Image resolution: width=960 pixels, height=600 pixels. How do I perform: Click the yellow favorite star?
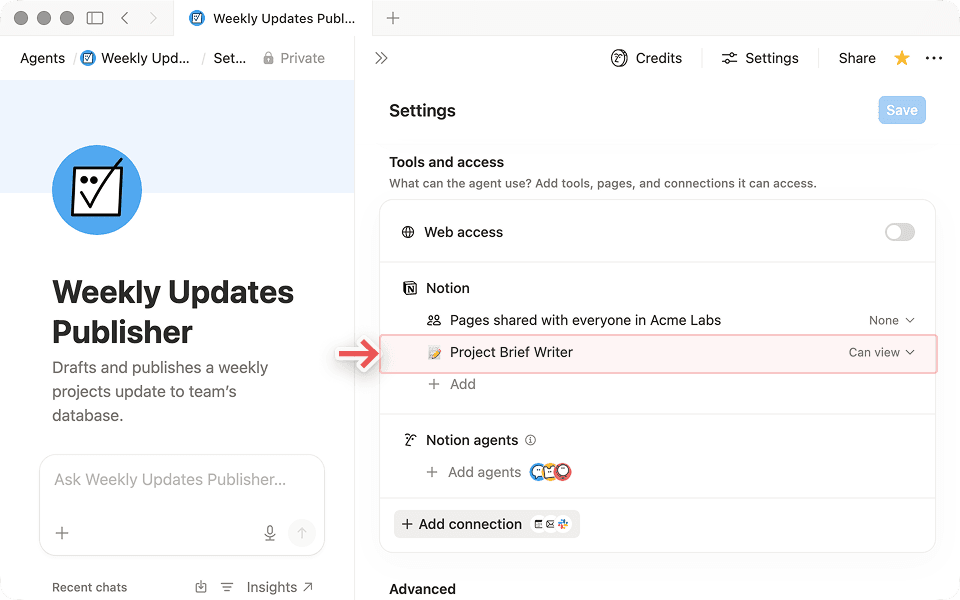[x=902, y=58]
